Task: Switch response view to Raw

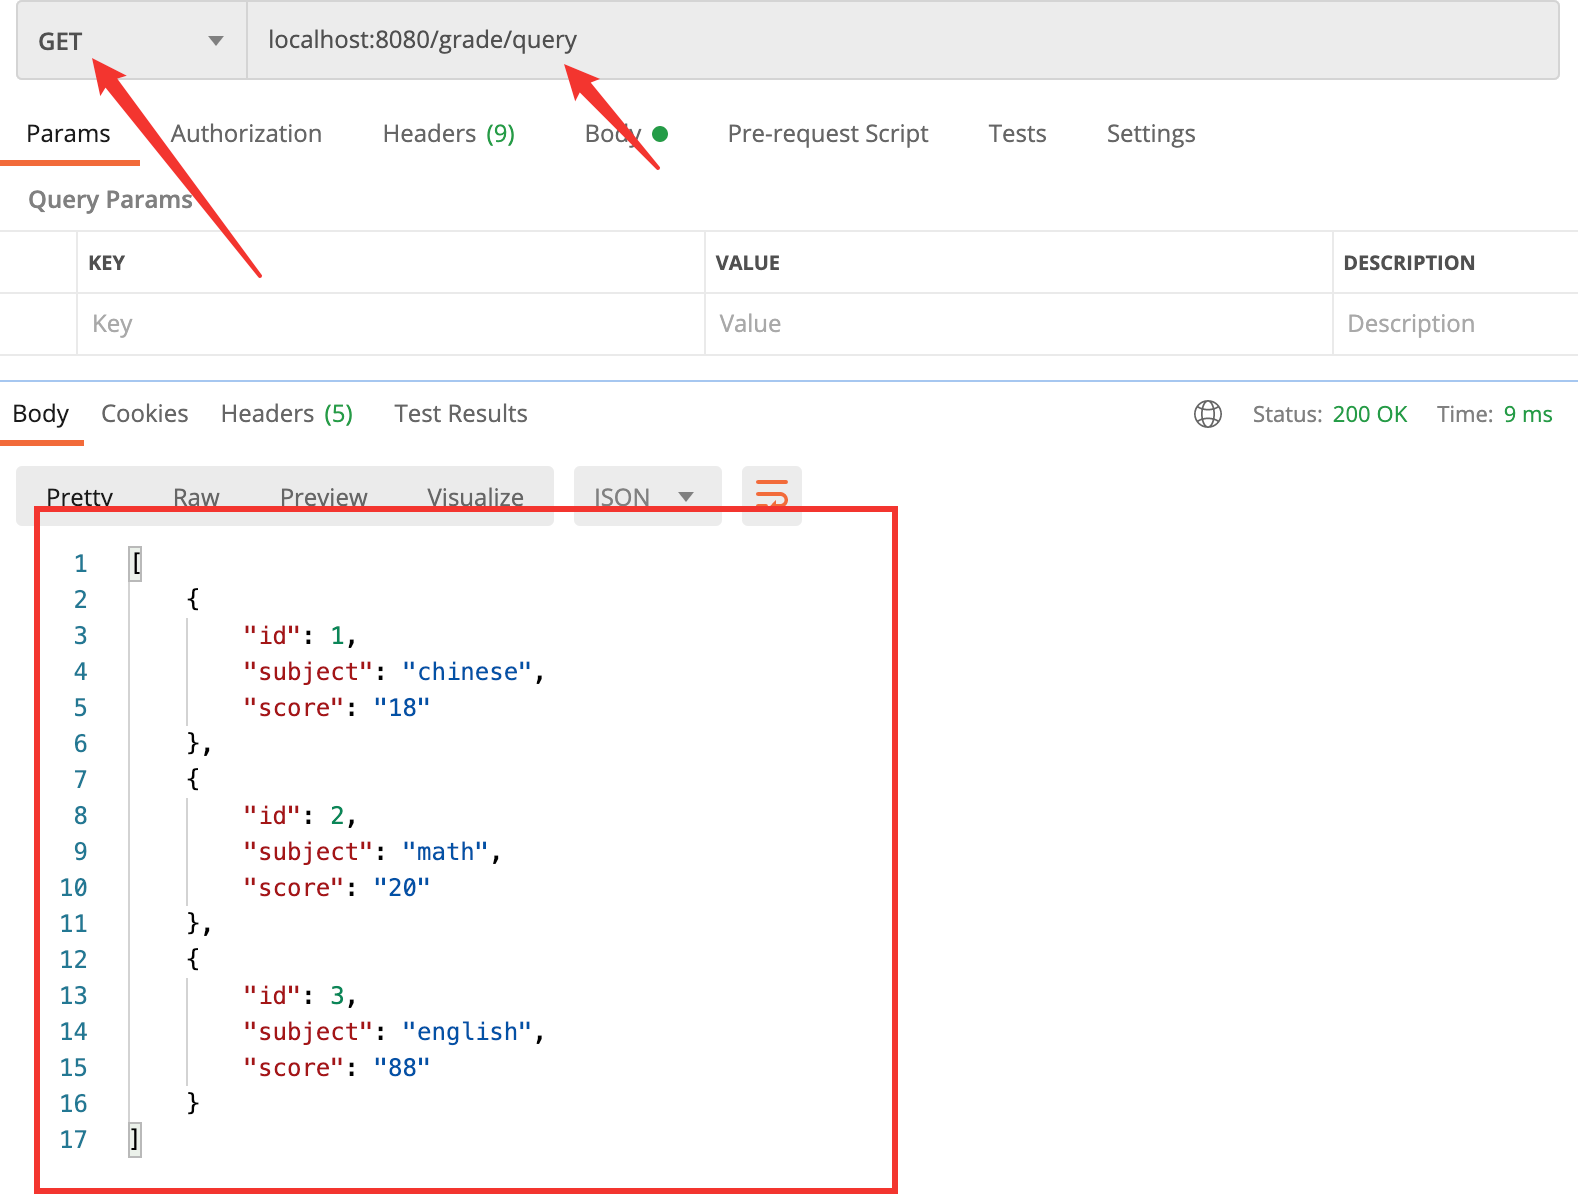Action: (196, 497)
